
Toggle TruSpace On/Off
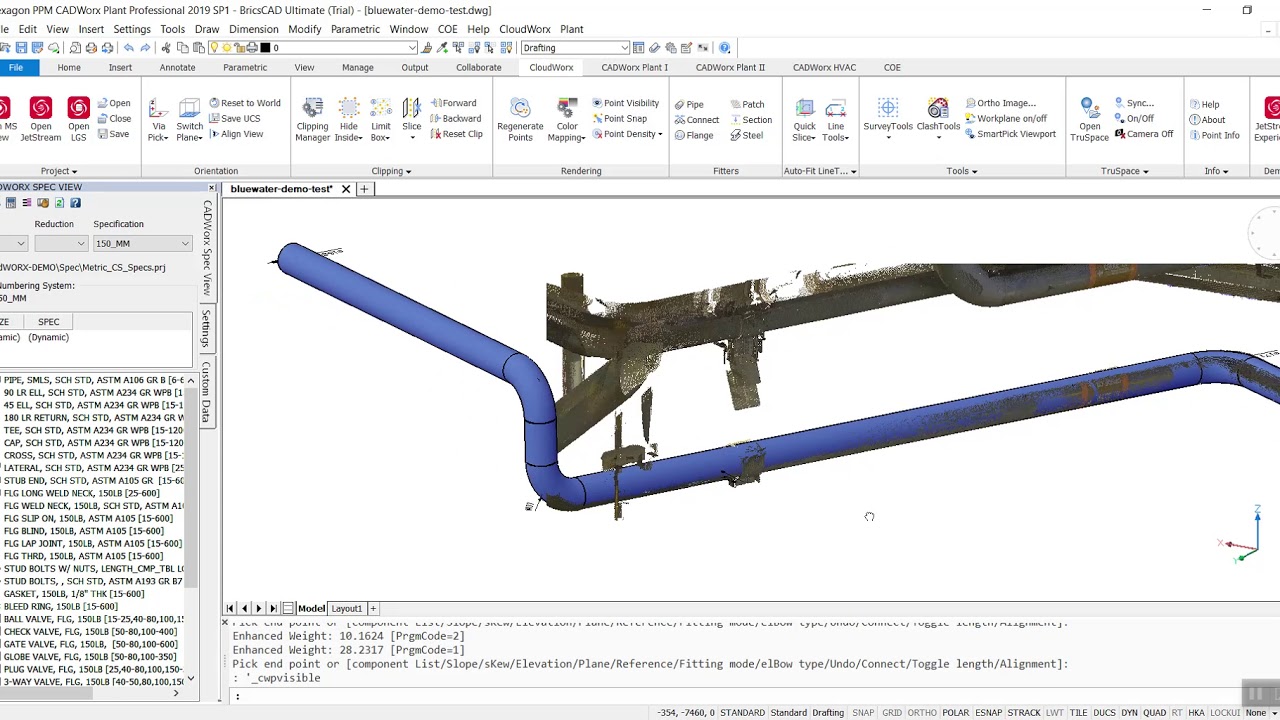[1134, 118]
